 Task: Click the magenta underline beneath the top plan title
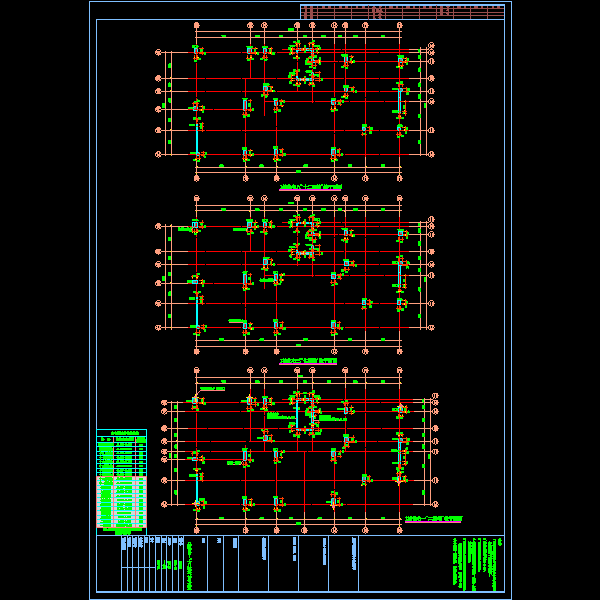[310, 190]
